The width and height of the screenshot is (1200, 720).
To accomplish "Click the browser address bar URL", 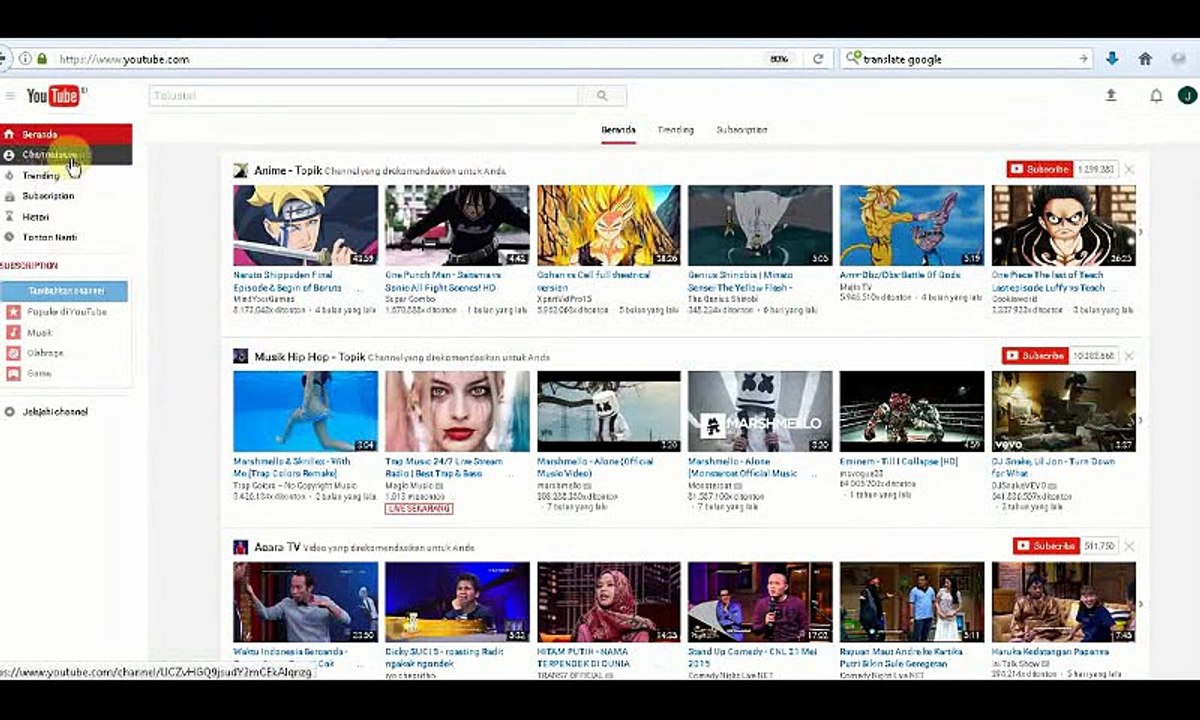I will coord(124,59).
